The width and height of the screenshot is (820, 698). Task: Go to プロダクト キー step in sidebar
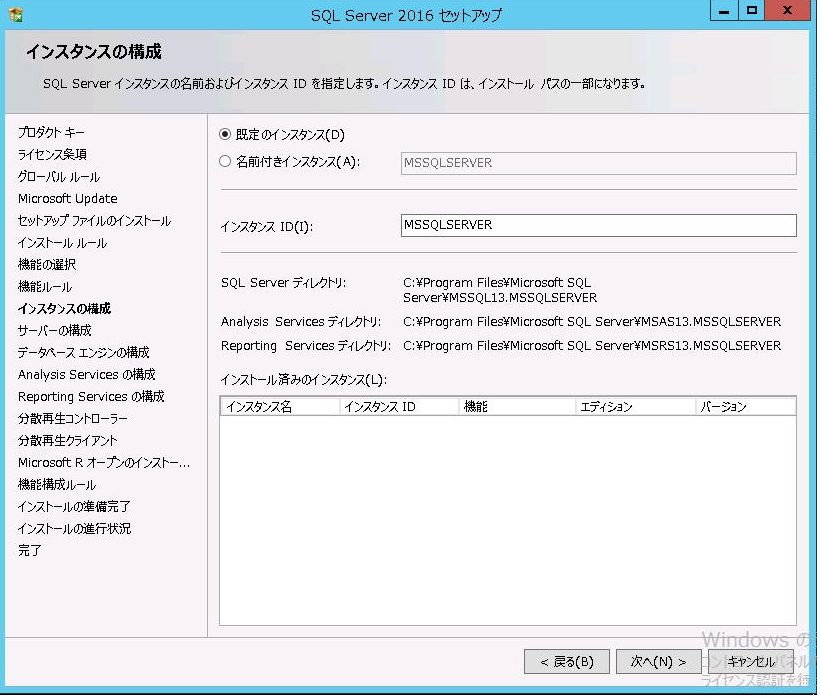point(51,132)
